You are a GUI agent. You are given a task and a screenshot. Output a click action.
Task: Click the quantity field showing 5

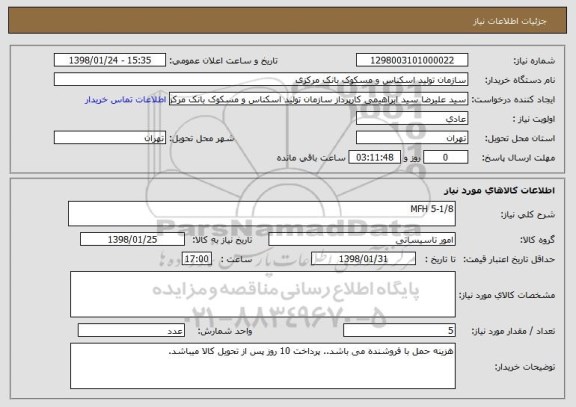[399, 331]
